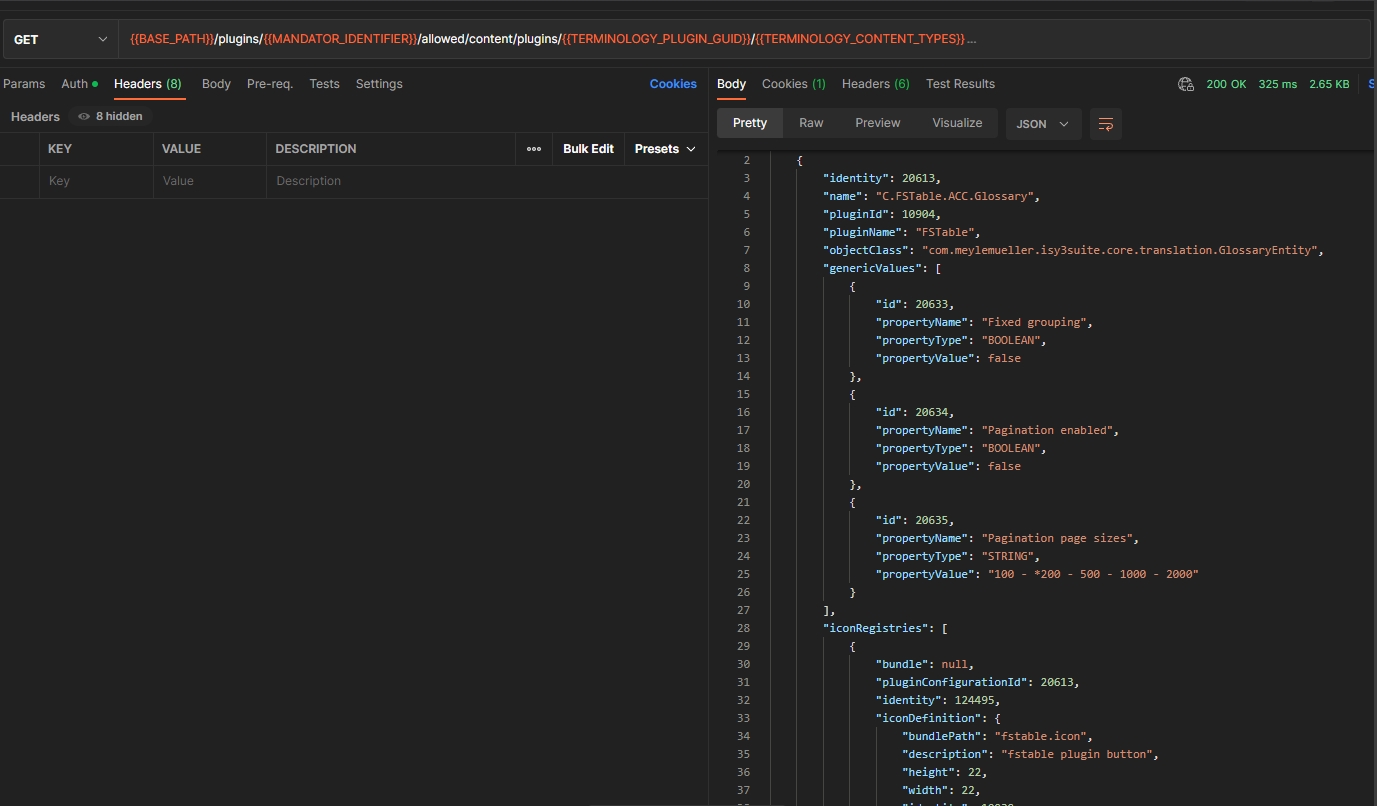Switch to the request Params tab
Image resolution: width=1377 pixels, height=806 pixels.
[24, 84]
